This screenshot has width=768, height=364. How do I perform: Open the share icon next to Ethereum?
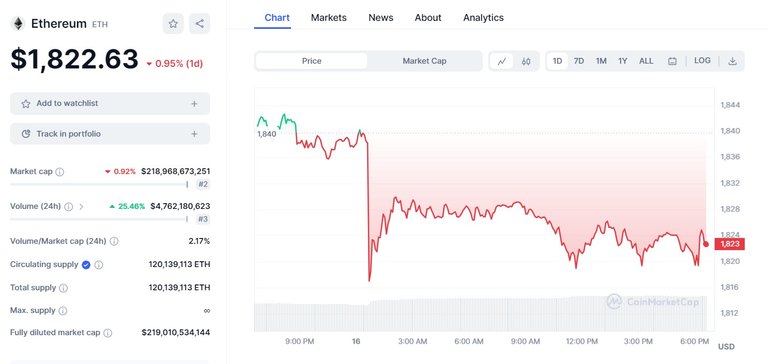click(199, 24)
